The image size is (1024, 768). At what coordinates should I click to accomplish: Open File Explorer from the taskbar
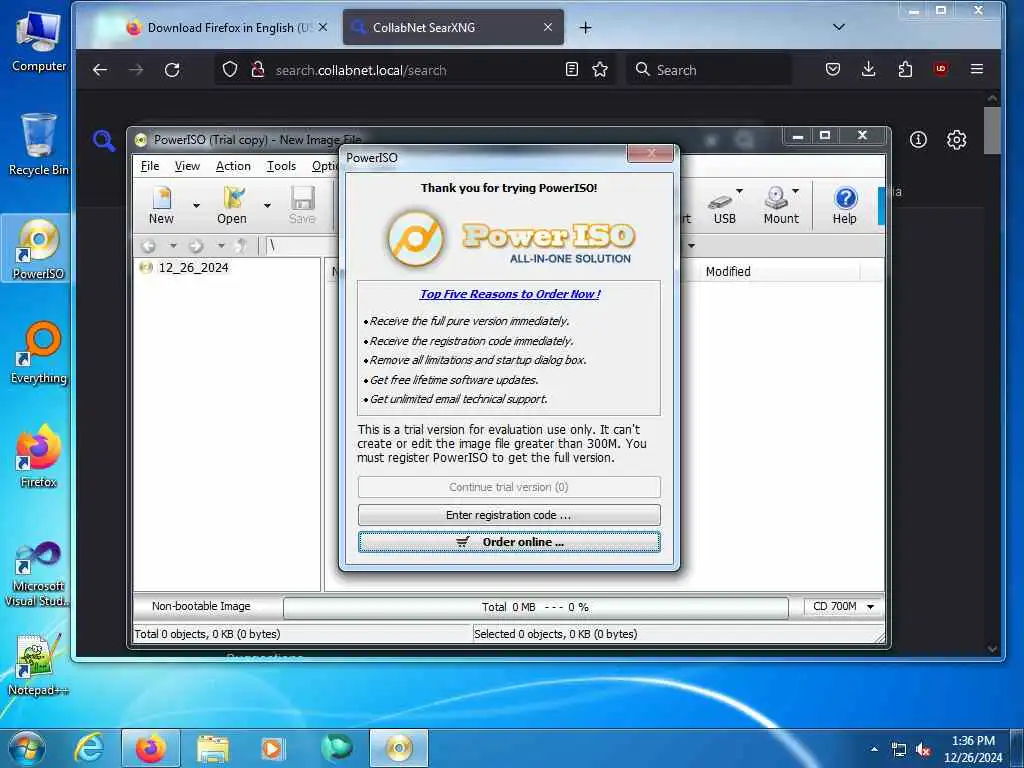click(213, 748)
